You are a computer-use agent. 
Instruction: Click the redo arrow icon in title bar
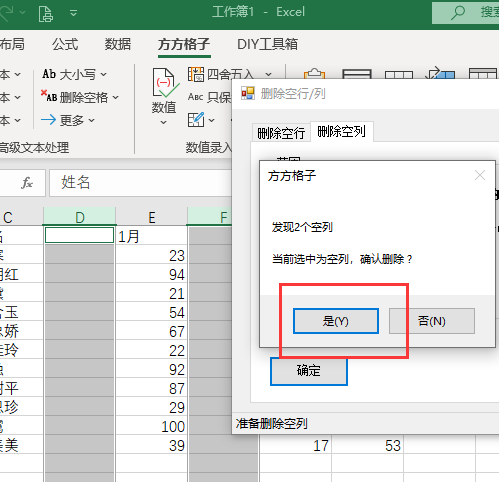tap(6, 13)
